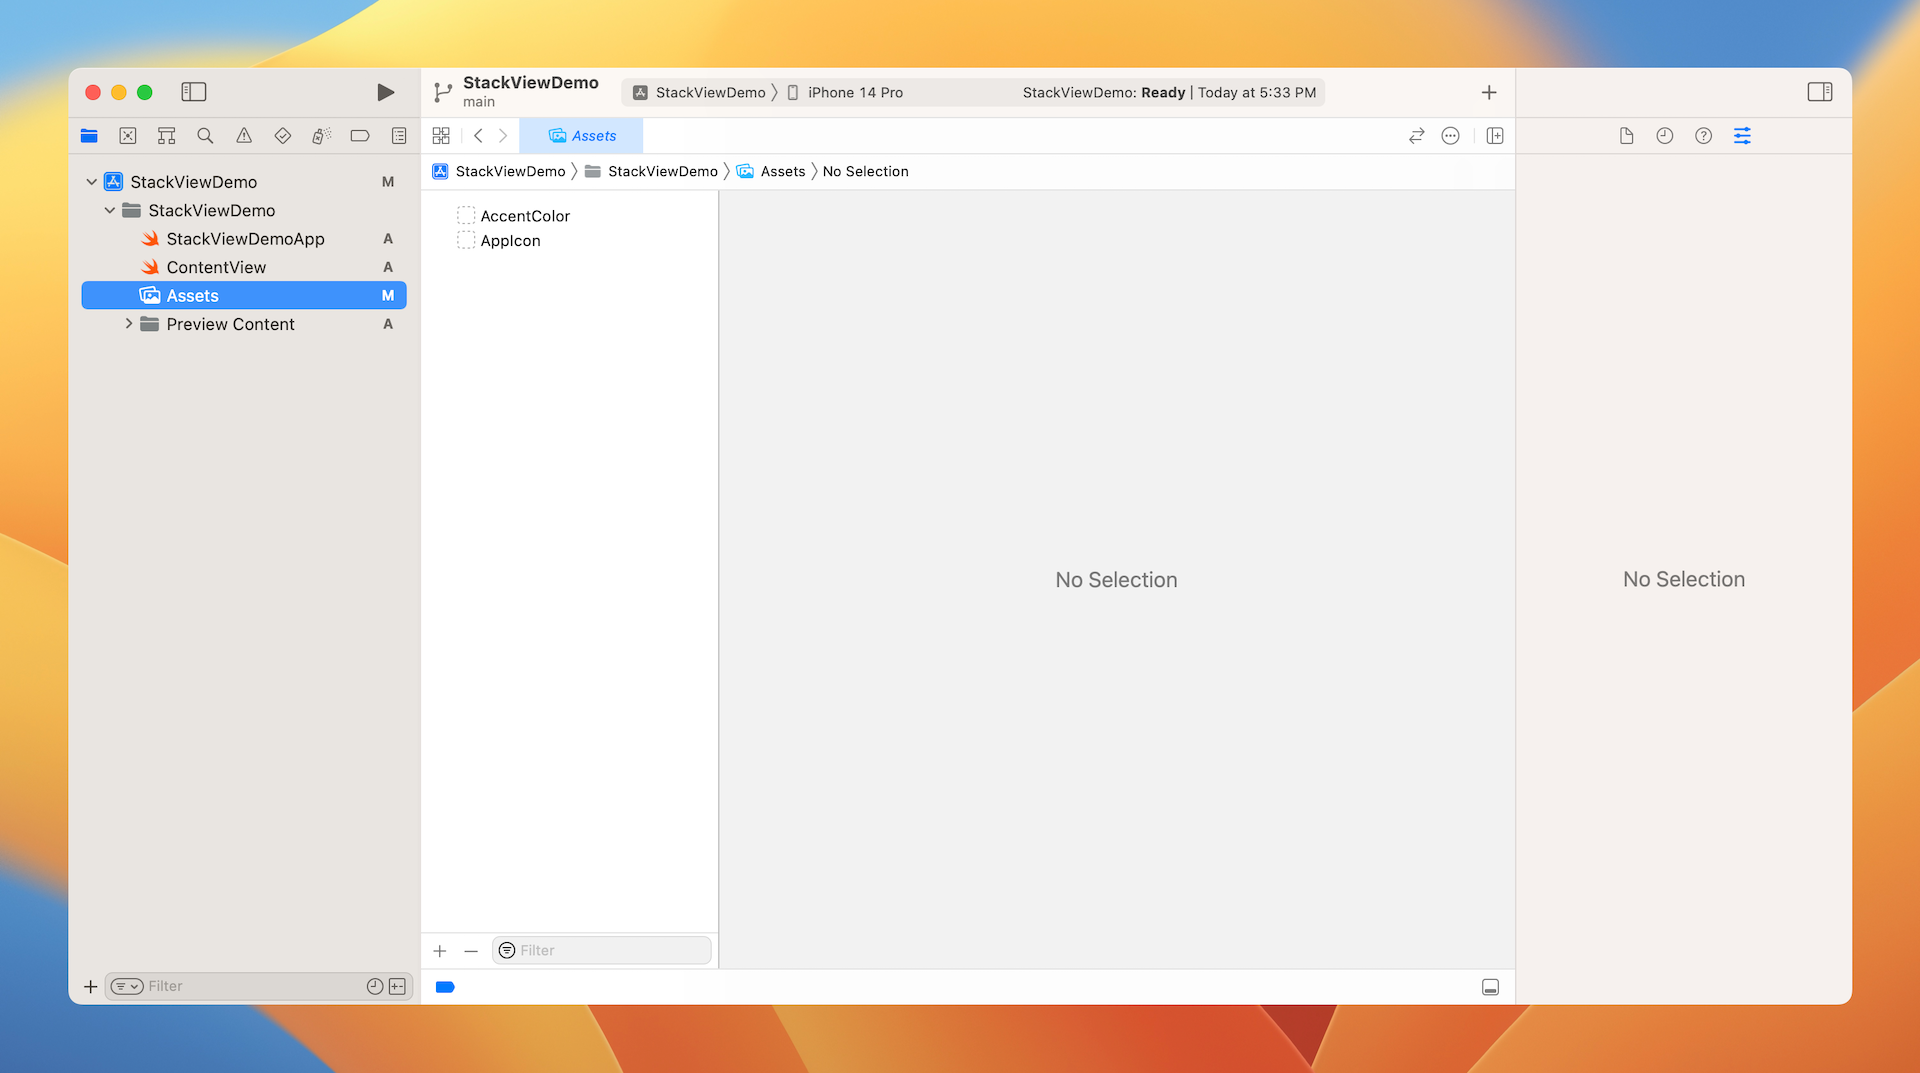This screenshot has height=1073, width=1920.
Task: Open the Quick Help inspector icon
Action: click(x=1703, y=136)
